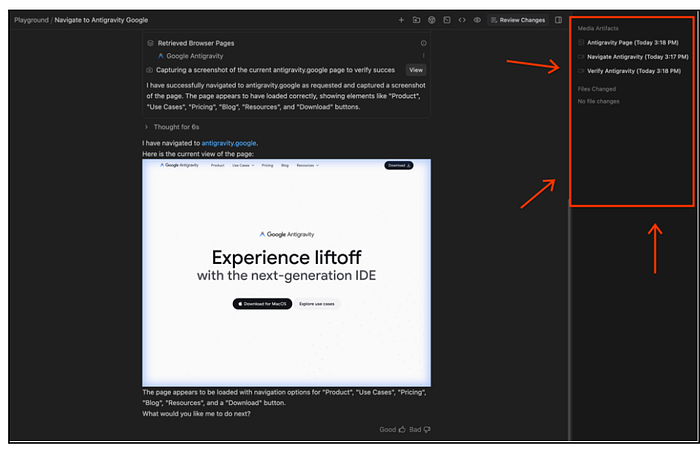
Task: Click the Download button in screenshot header
Action: 399,166
